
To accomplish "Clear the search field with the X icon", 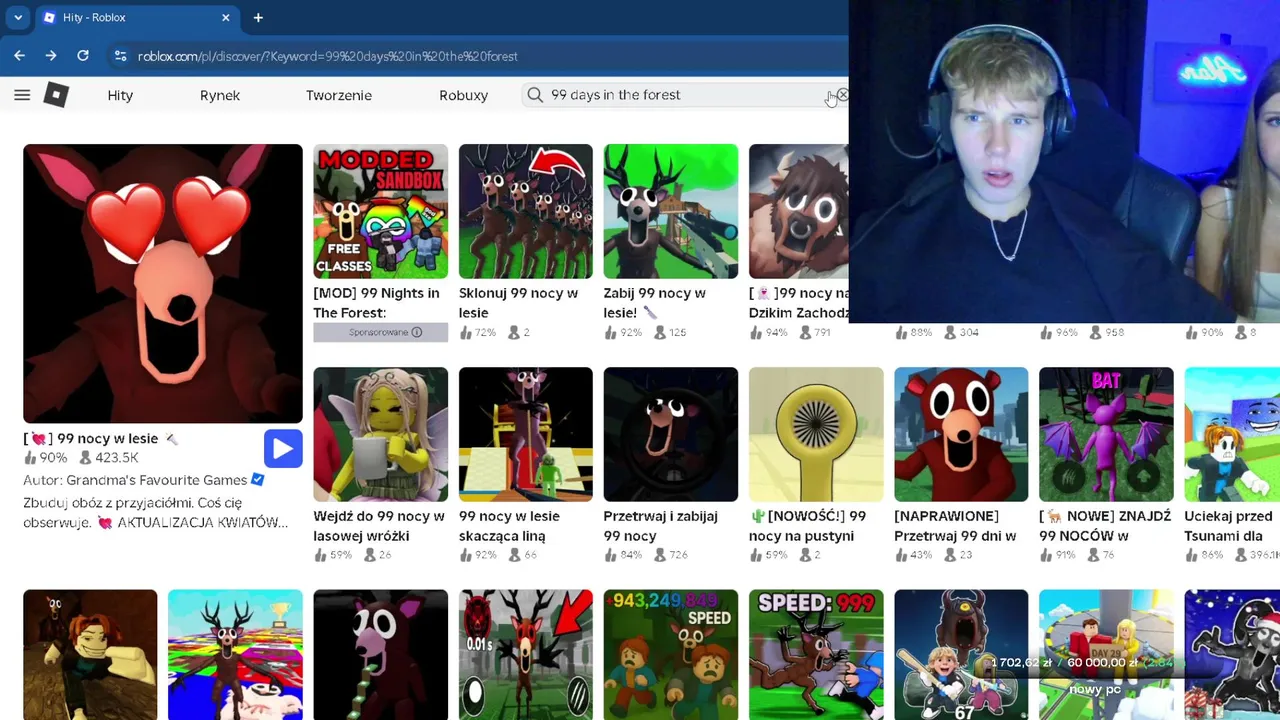I will (x=842, y=95).
